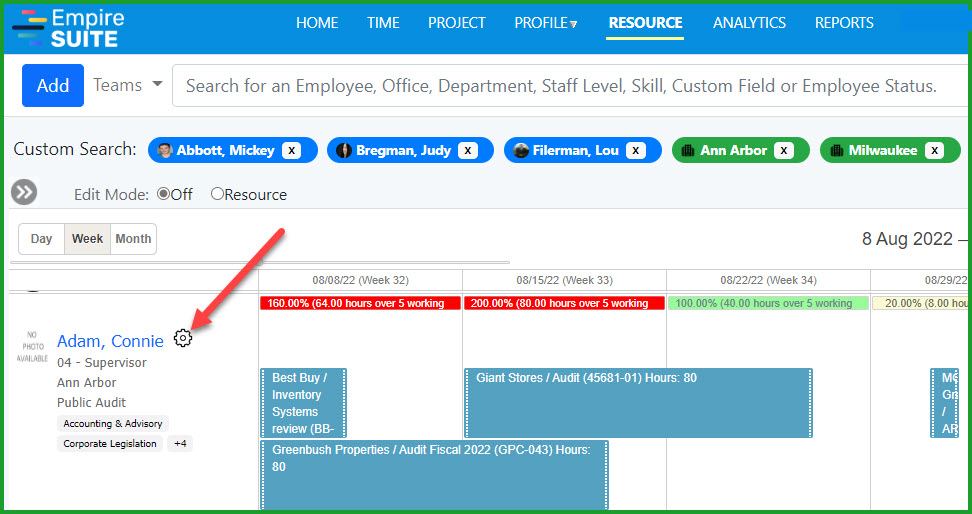Open the TIME menu
The height and width of the screenshot is (514, 972).
[x=382, y=23]
